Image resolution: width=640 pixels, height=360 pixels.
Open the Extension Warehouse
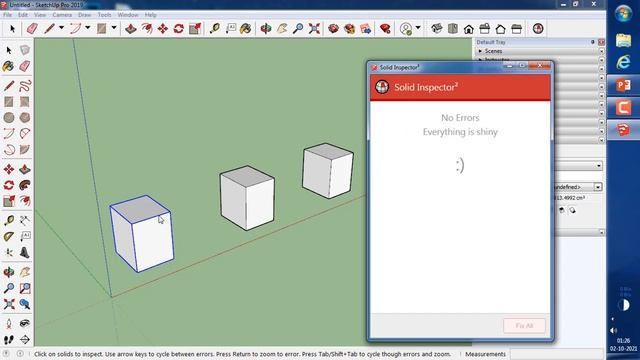click(x=349, y=29)
